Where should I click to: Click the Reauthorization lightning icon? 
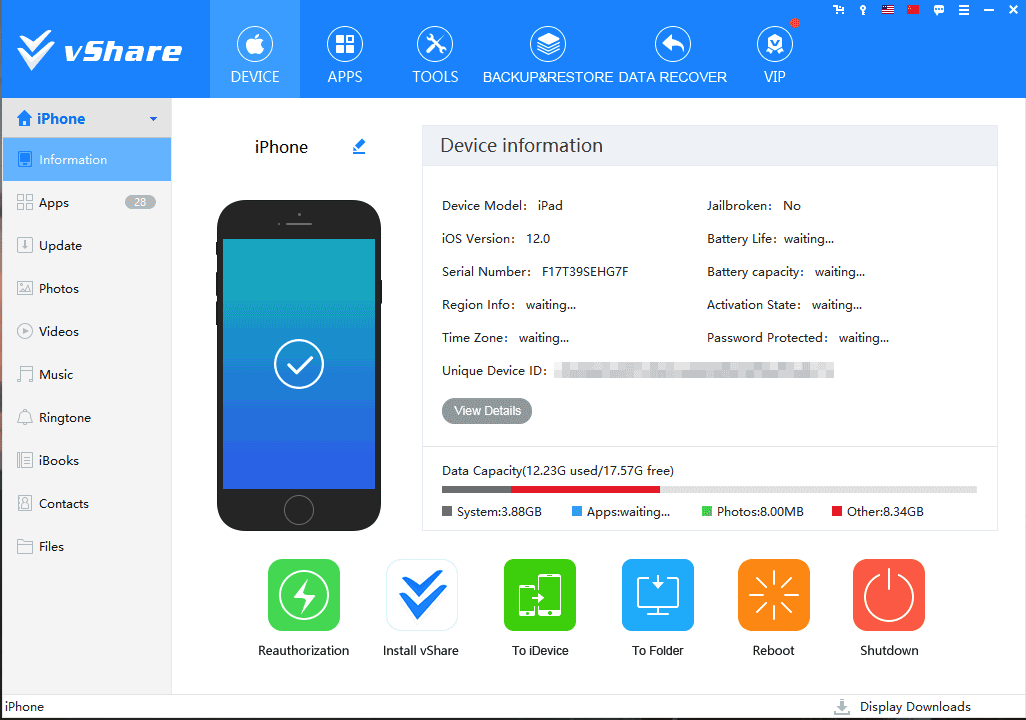(x=304, y=595)
